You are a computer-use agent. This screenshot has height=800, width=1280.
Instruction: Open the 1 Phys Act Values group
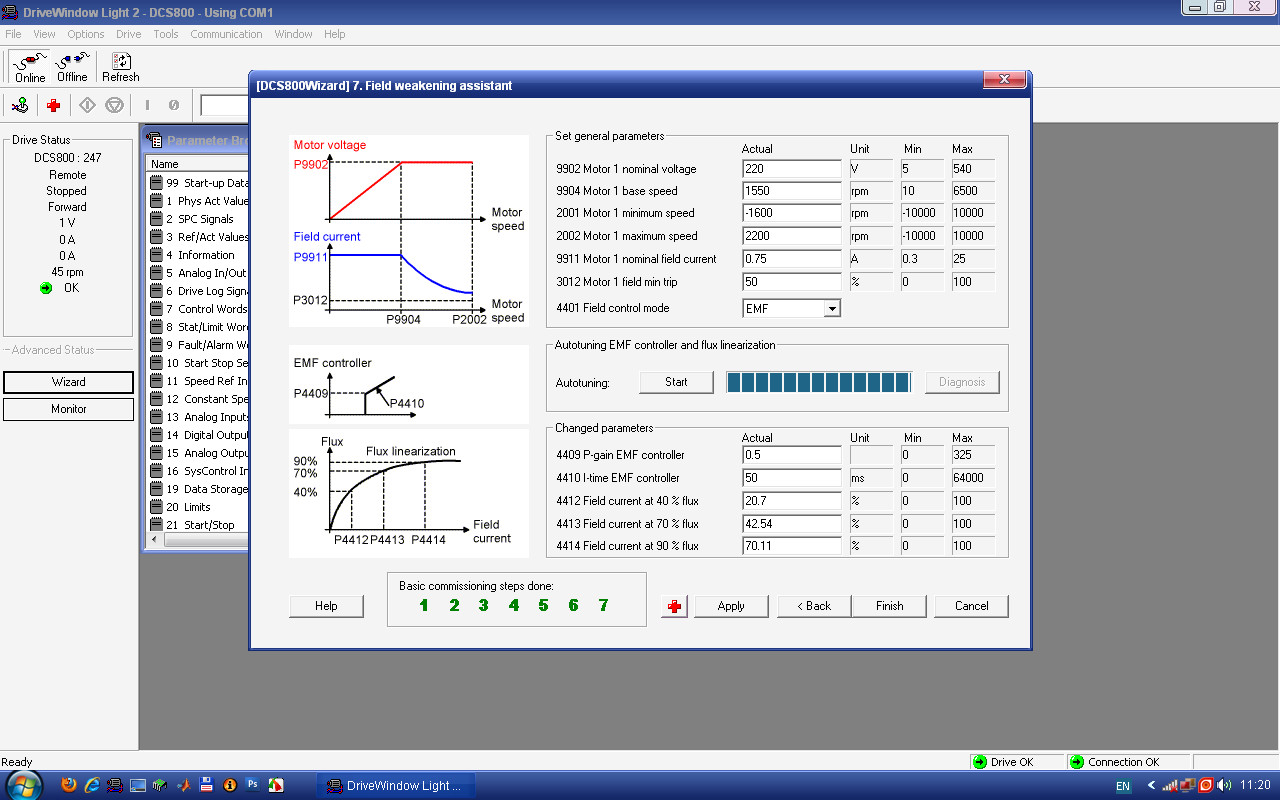[x=198, y=201]
